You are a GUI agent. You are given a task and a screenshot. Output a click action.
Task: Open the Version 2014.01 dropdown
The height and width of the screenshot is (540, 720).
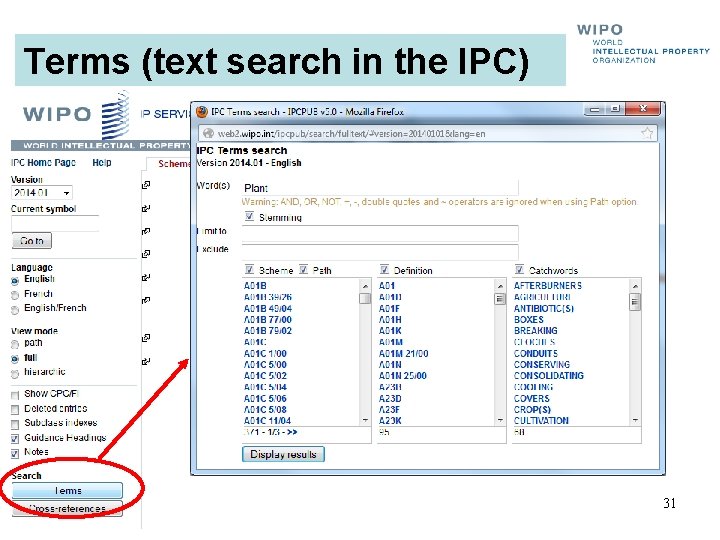(42, 193)
